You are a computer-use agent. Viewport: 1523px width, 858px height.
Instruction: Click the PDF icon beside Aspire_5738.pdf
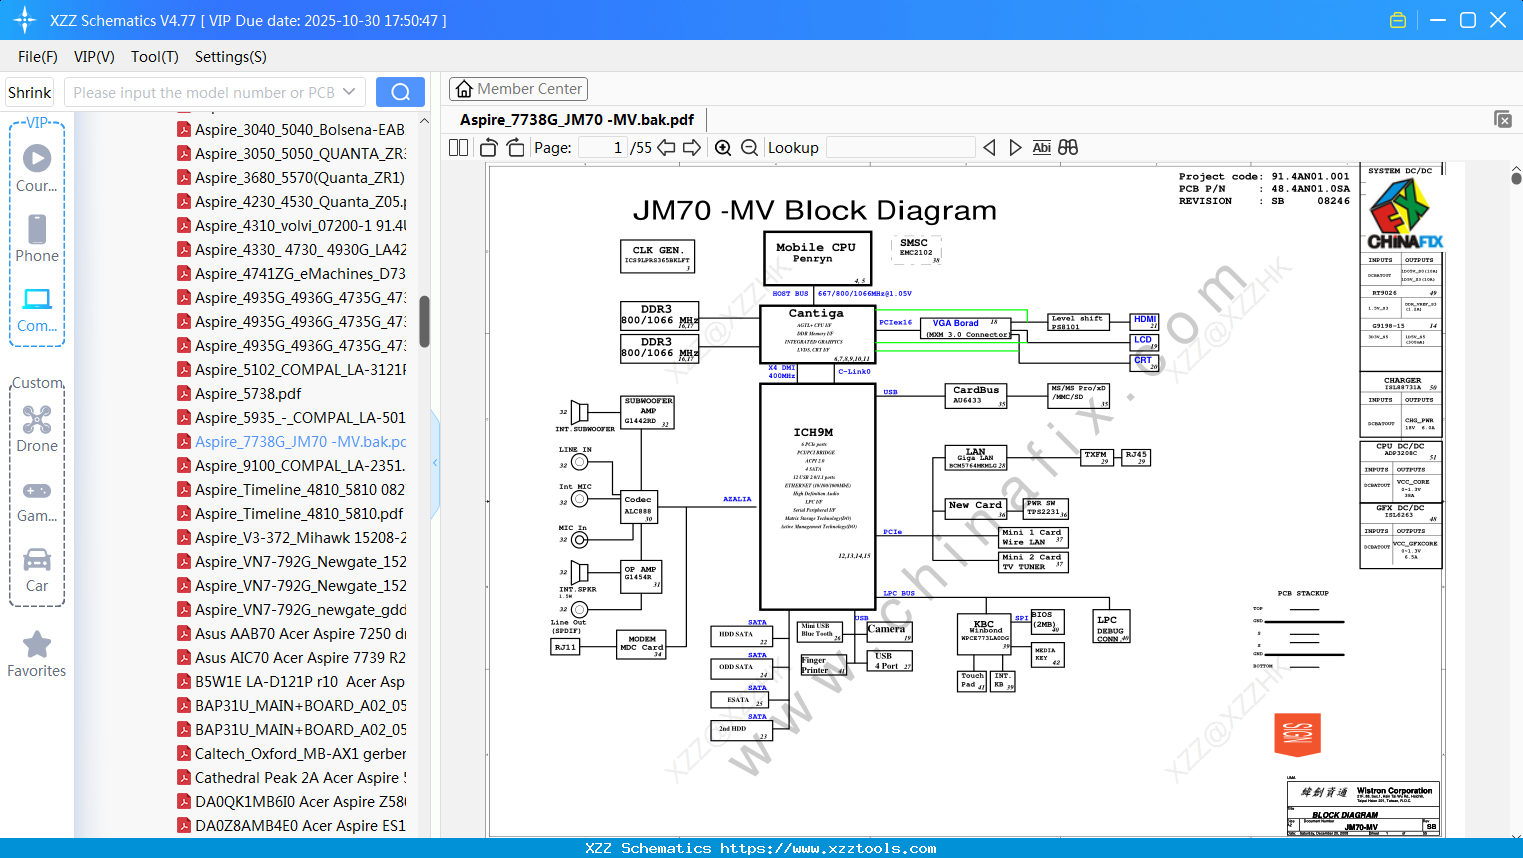click(x=184, y=394)
